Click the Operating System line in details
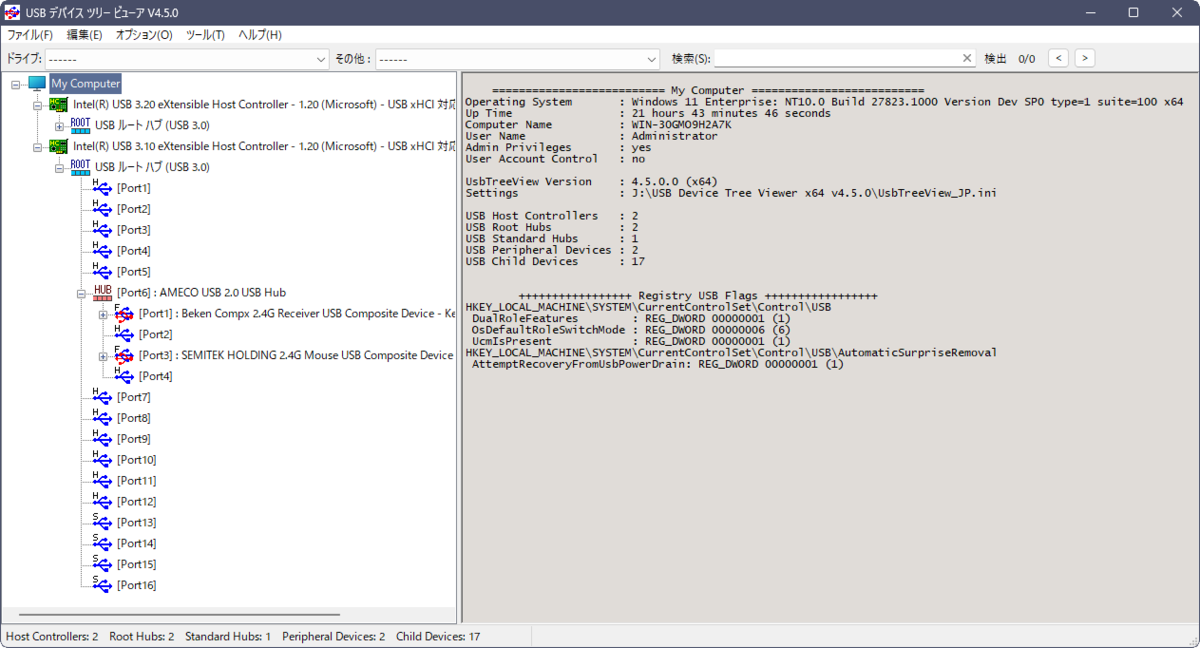1200x648 pixels. (x=824, y=102)
